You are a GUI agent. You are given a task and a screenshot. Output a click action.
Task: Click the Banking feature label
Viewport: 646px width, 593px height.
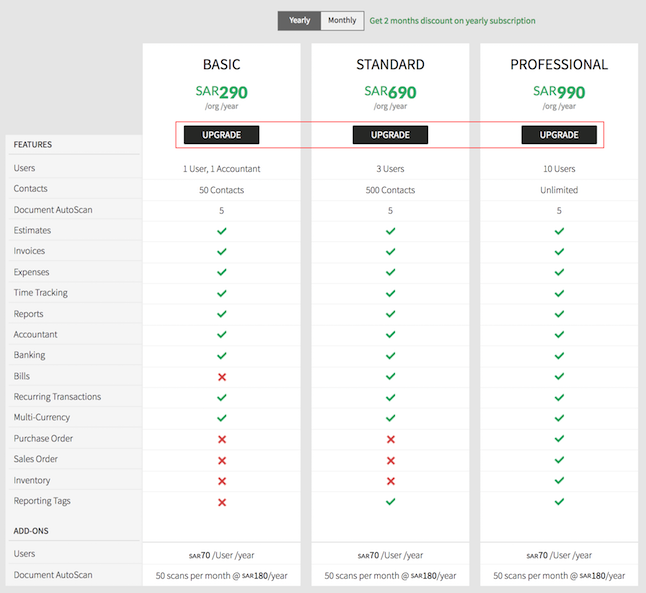tap(29, 355)
